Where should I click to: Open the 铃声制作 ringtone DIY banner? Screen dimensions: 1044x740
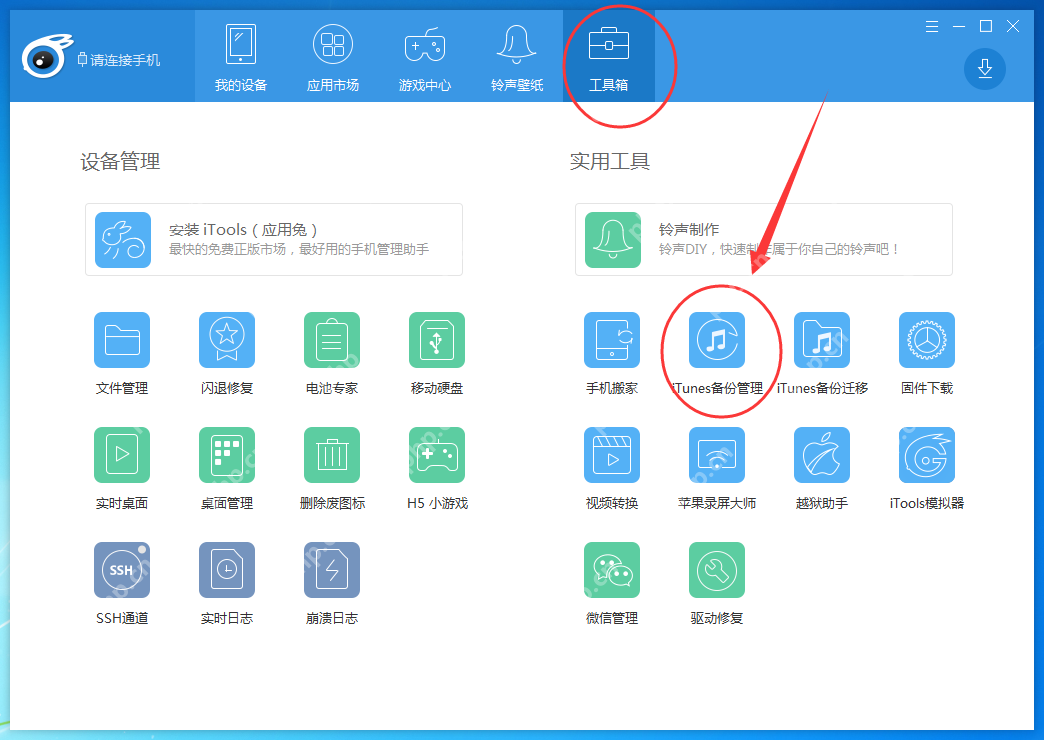click(765, 239)
